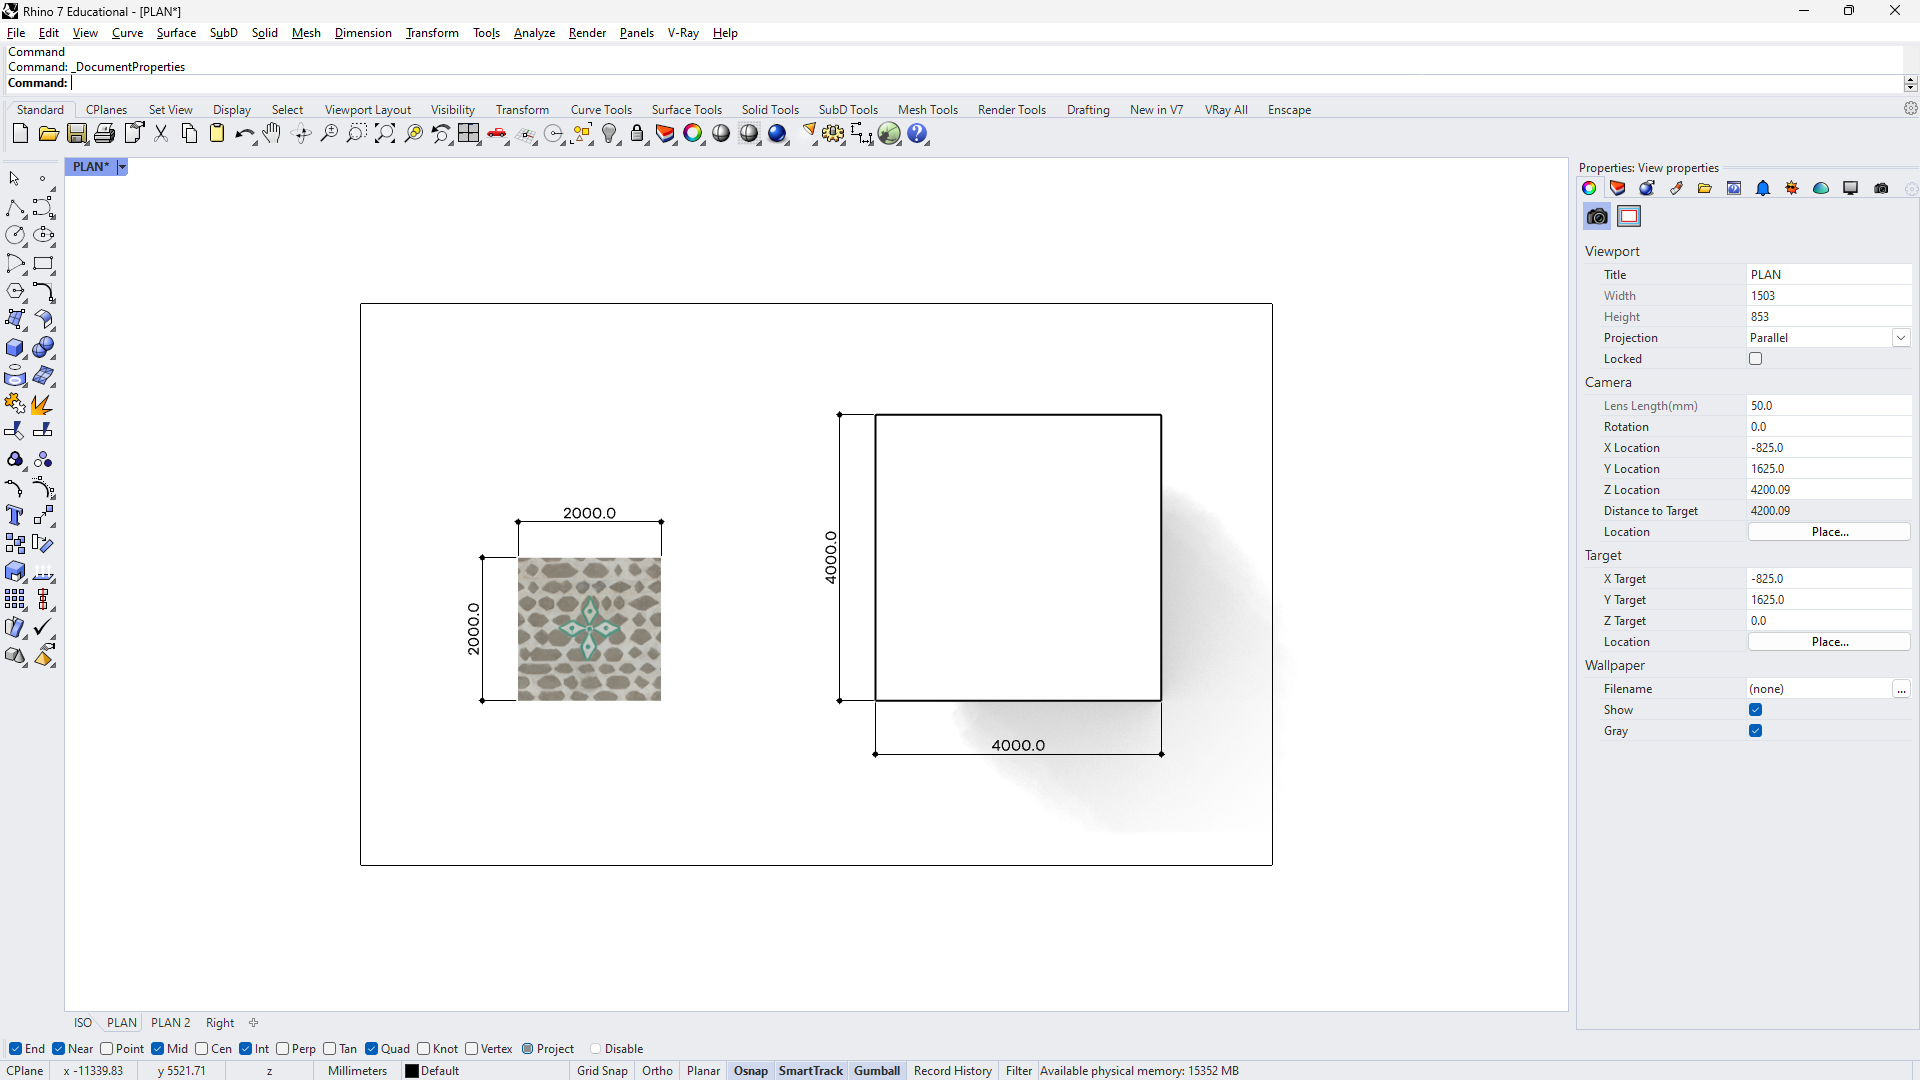Viewport: 1920px width, 1080px height.
Task: Enable the Locked checkbox in Viewport properties
Action: point(1756,358)
